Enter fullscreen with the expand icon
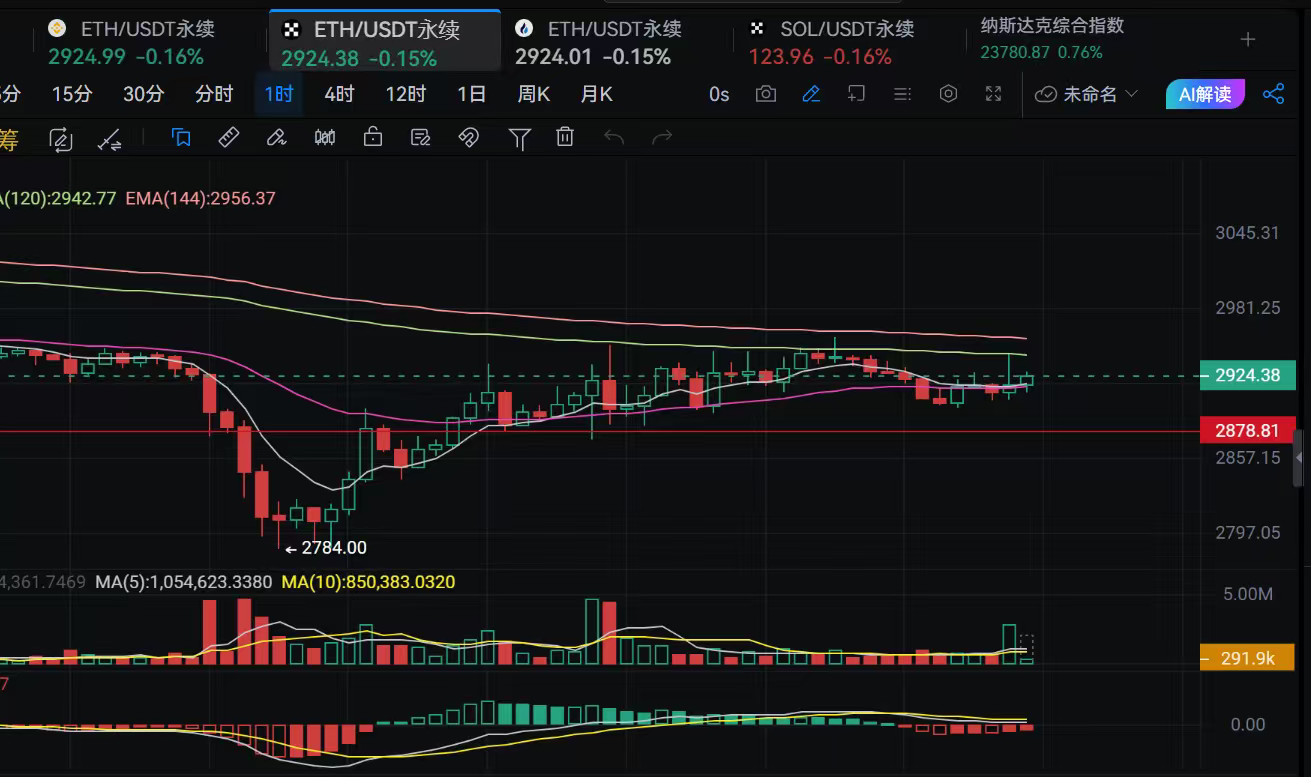Image resolution: width=1311 pixels, height=777 pixels. 993,94
